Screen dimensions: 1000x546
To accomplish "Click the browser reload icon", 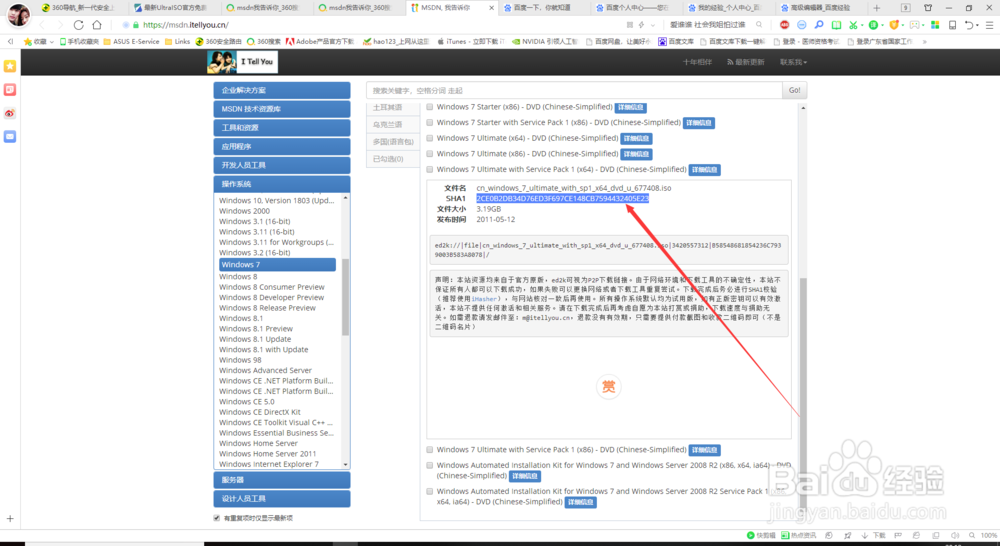I will [78, 25].
